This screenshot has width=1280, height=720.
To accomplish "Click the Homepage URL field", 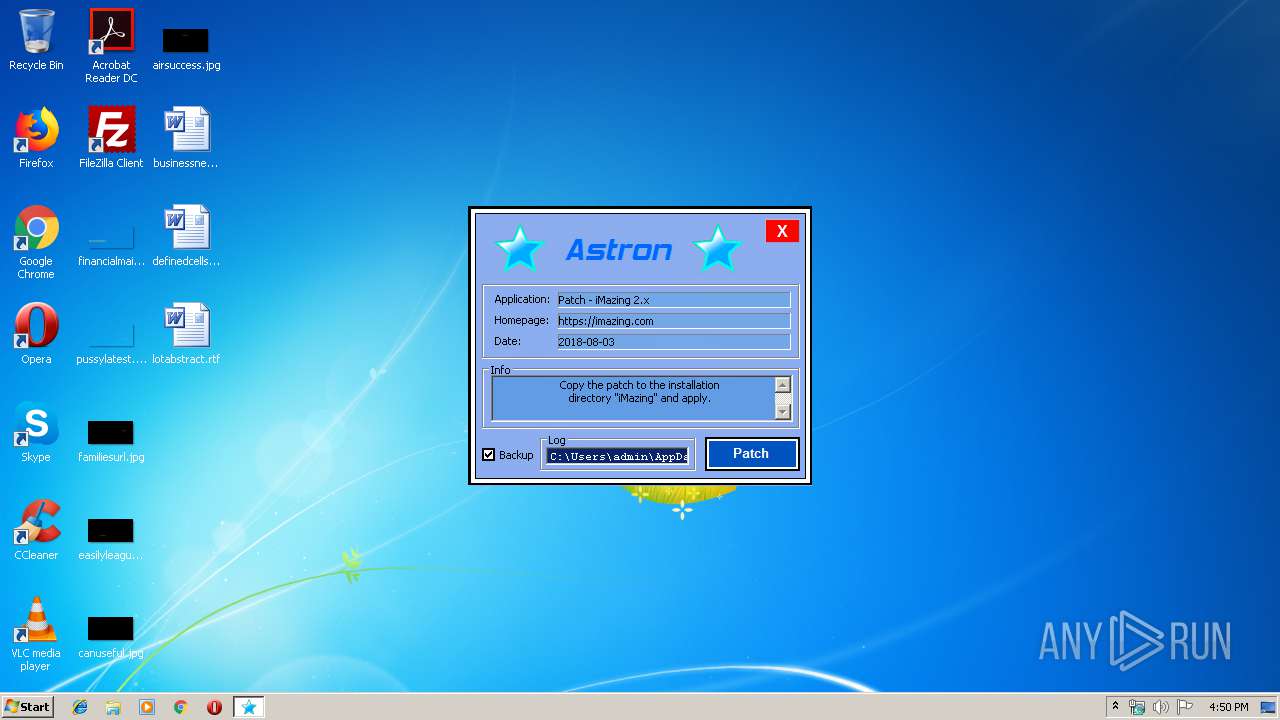I will point(673,321).
